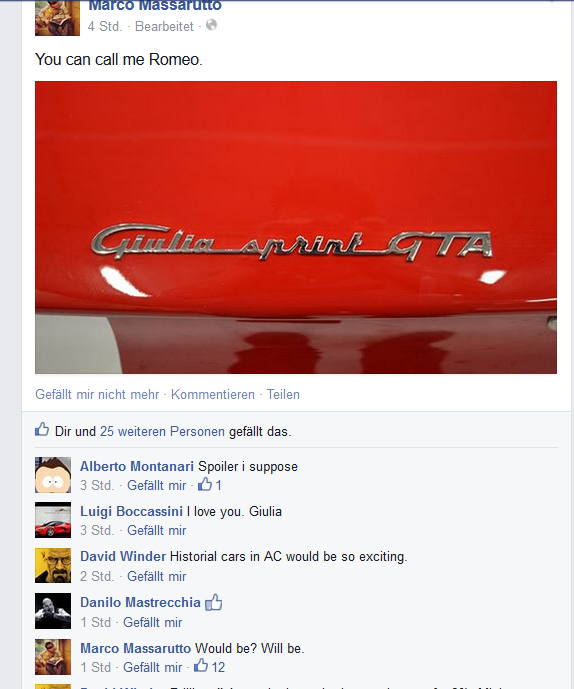This screenshot has width=574, height=689.
Task: Share the post with Teilen
Action: point(283,394)
